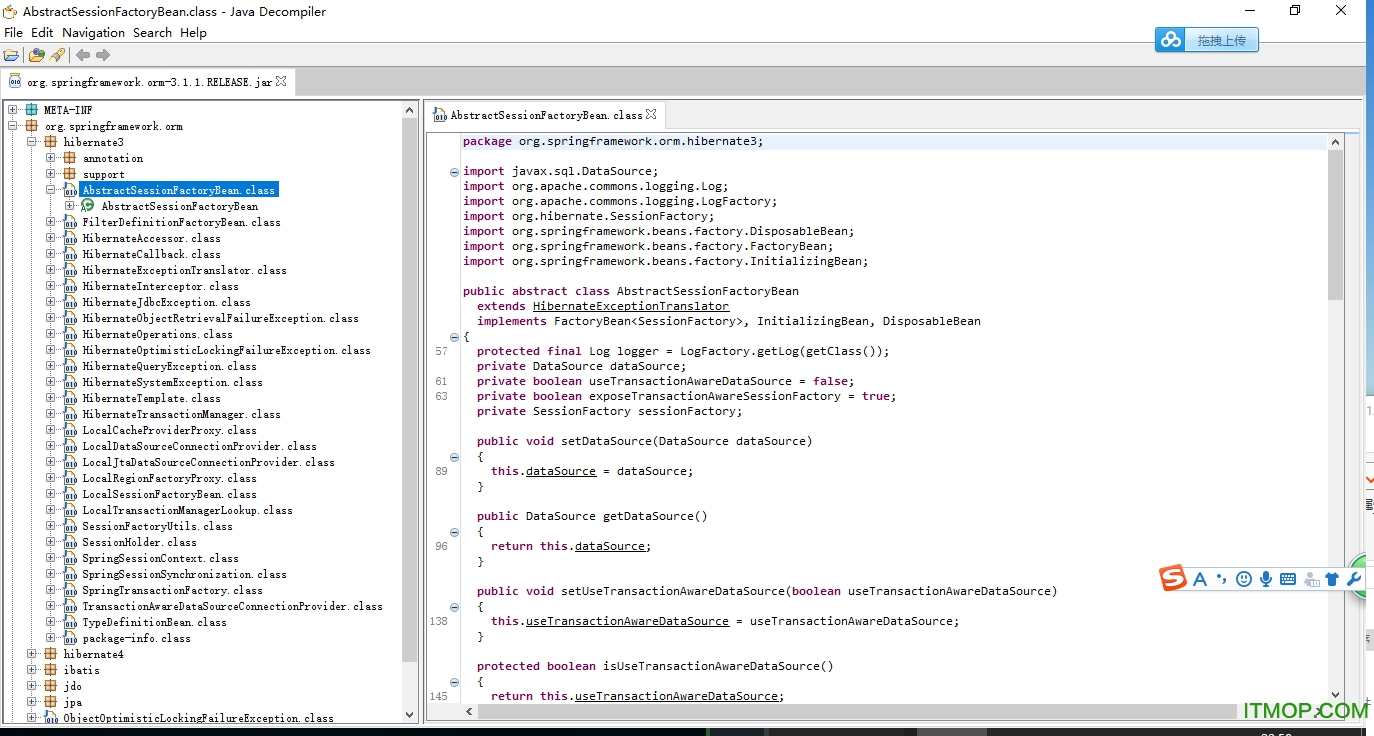Open the Sogou emoji picker icon
The height and width of the screenshot is (736, 1374).
(1243, 578)
